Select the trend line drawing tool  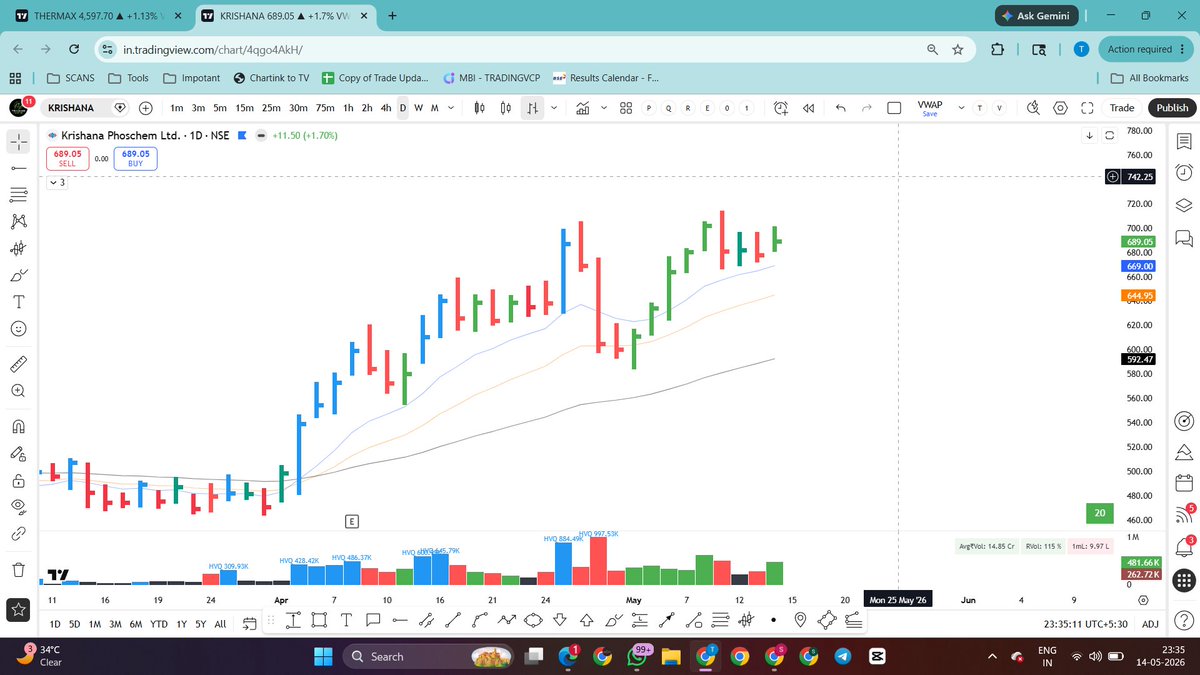pos(18,168)
